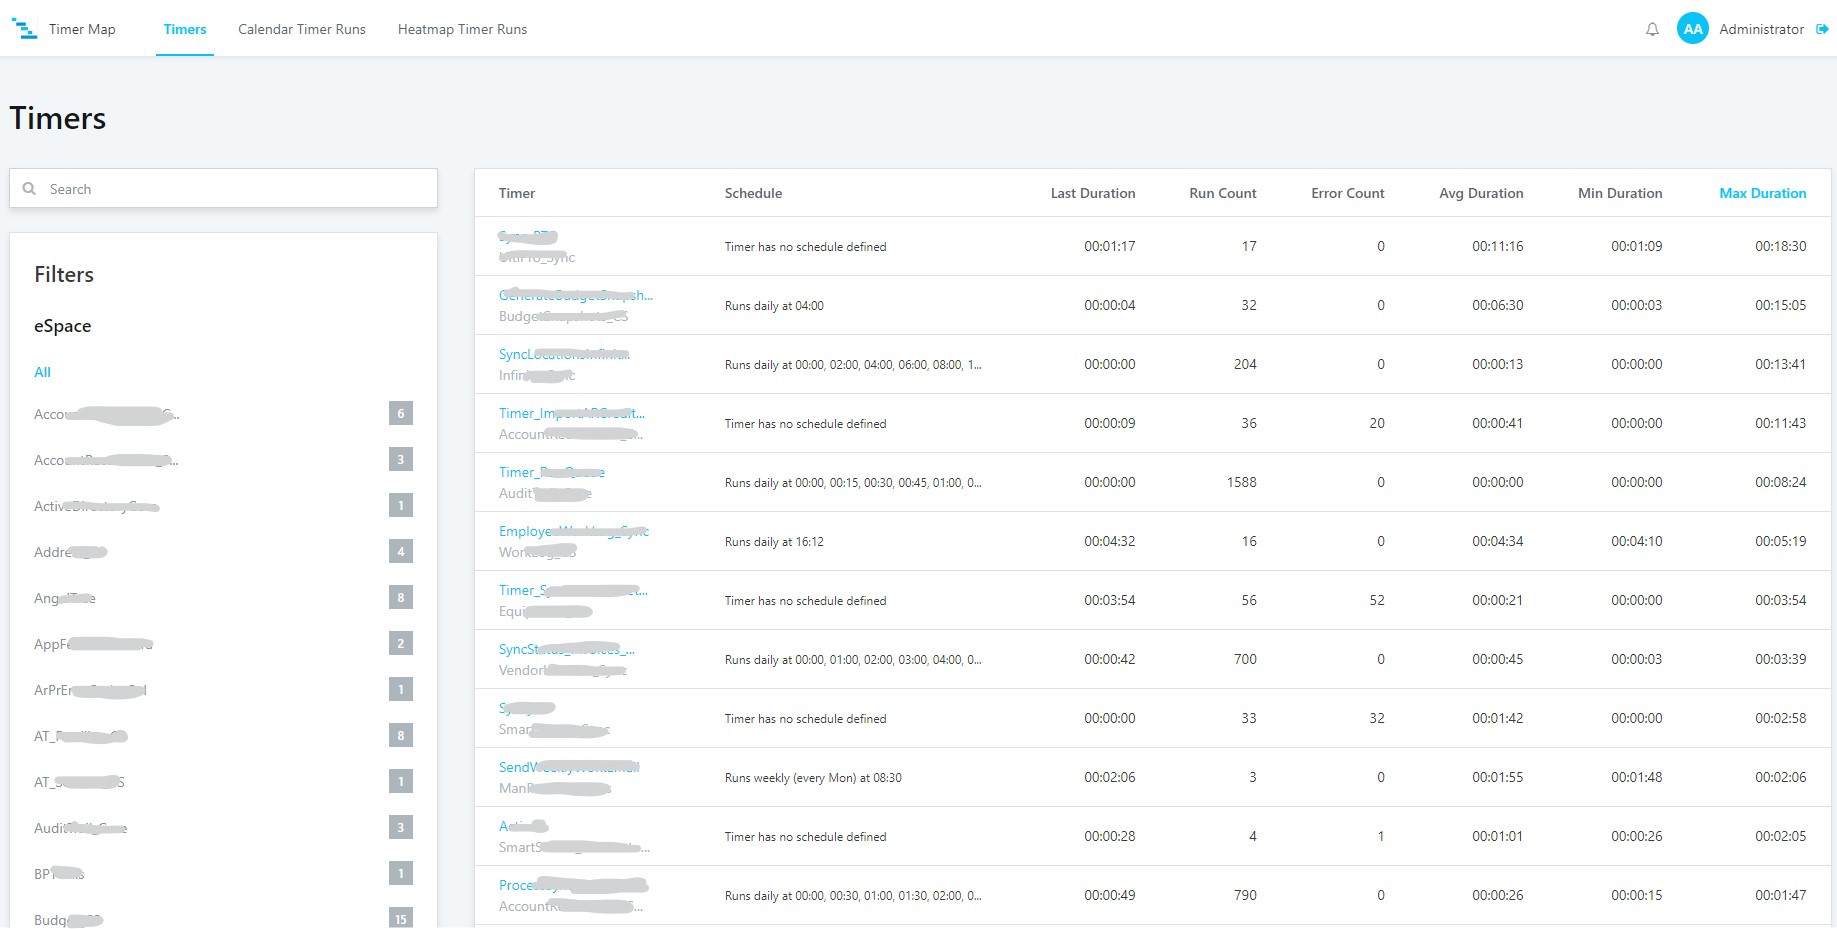Toggle Max Duration sort order
Image resolution: width=1837 pixels, height=929 pixels.
tap(1762, 193)
